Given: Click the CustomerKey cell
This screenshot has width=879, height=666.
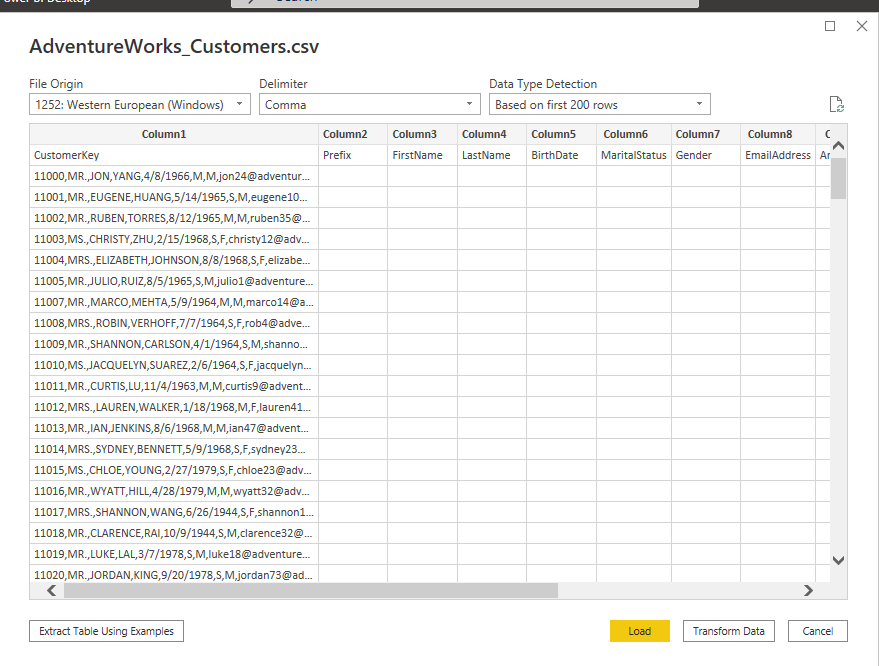Looking at the screenshot, I should 174,155.
